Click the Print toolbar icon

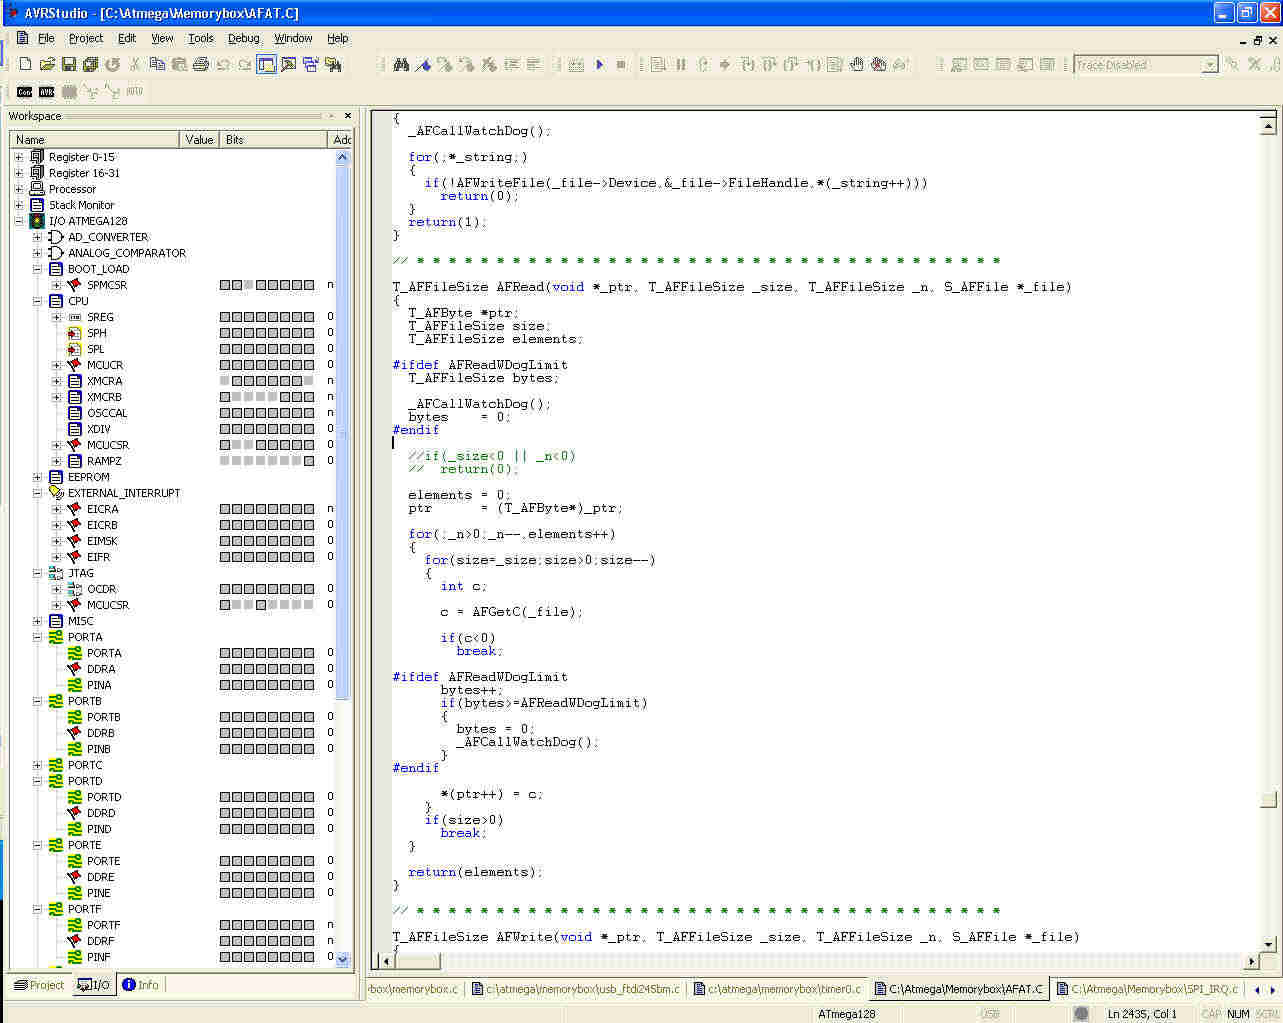pos(201,64)
